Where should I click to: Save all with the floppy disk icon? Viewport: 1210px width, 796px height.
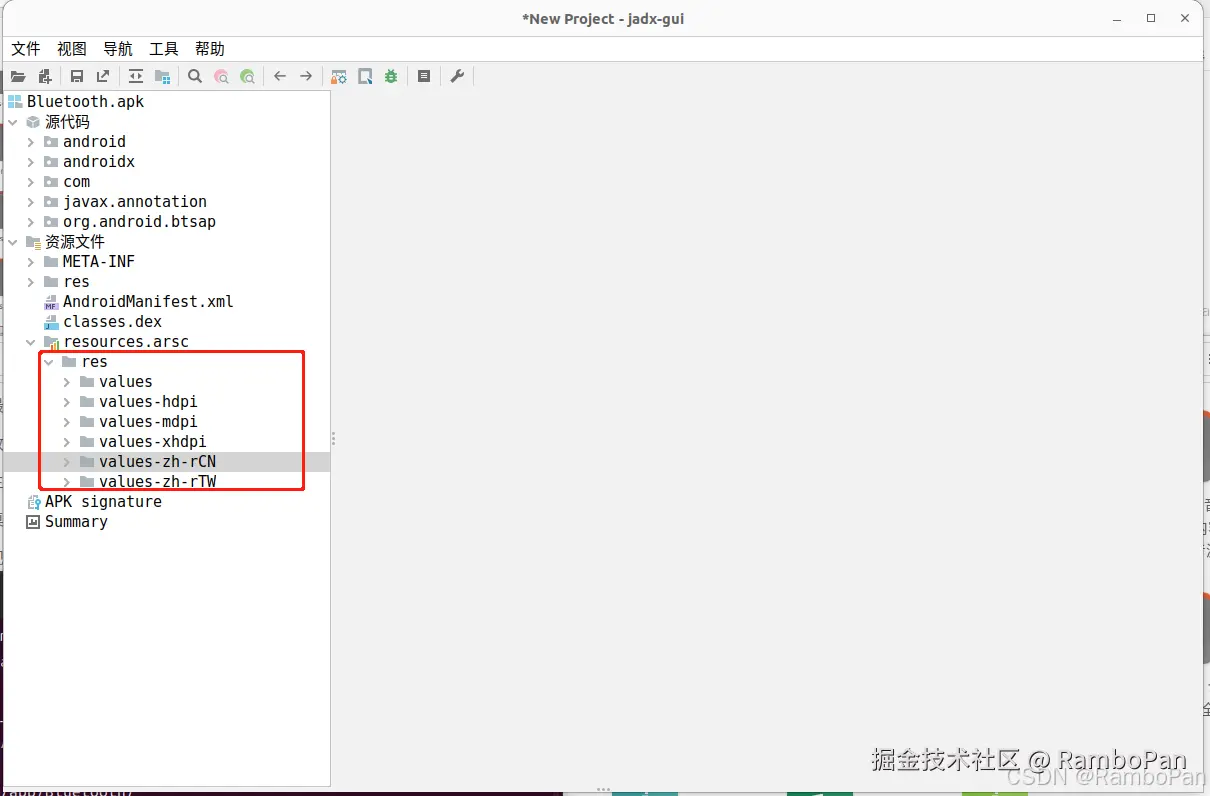click(x=77, y=76)
